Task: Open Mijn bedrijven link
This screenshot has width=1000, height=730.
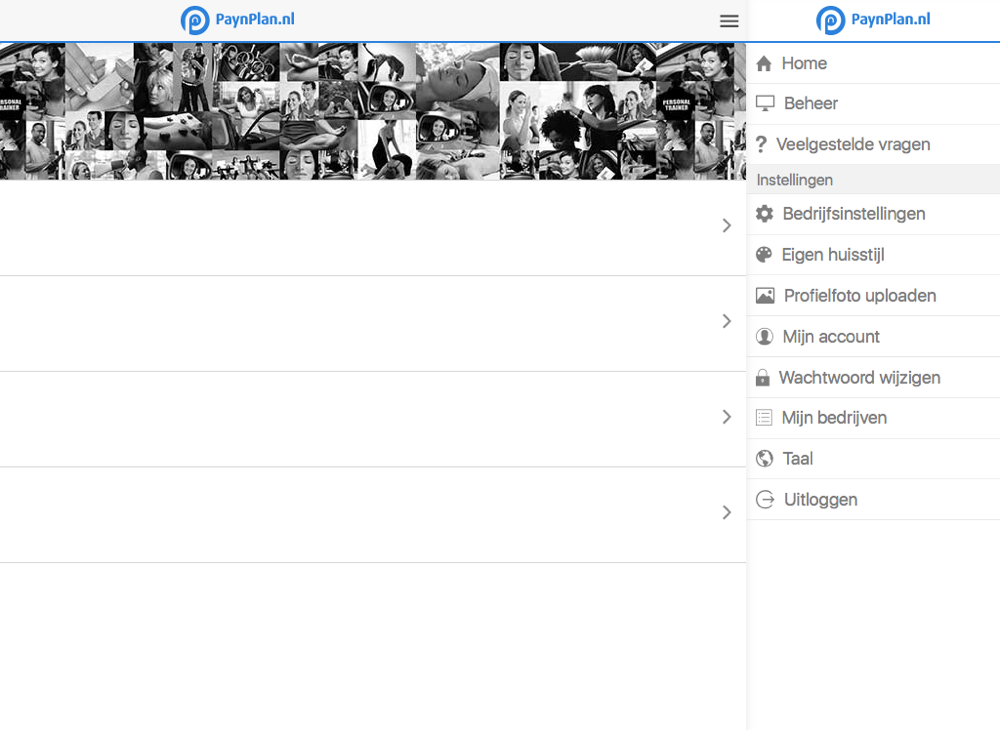Action: coord(873,418)
